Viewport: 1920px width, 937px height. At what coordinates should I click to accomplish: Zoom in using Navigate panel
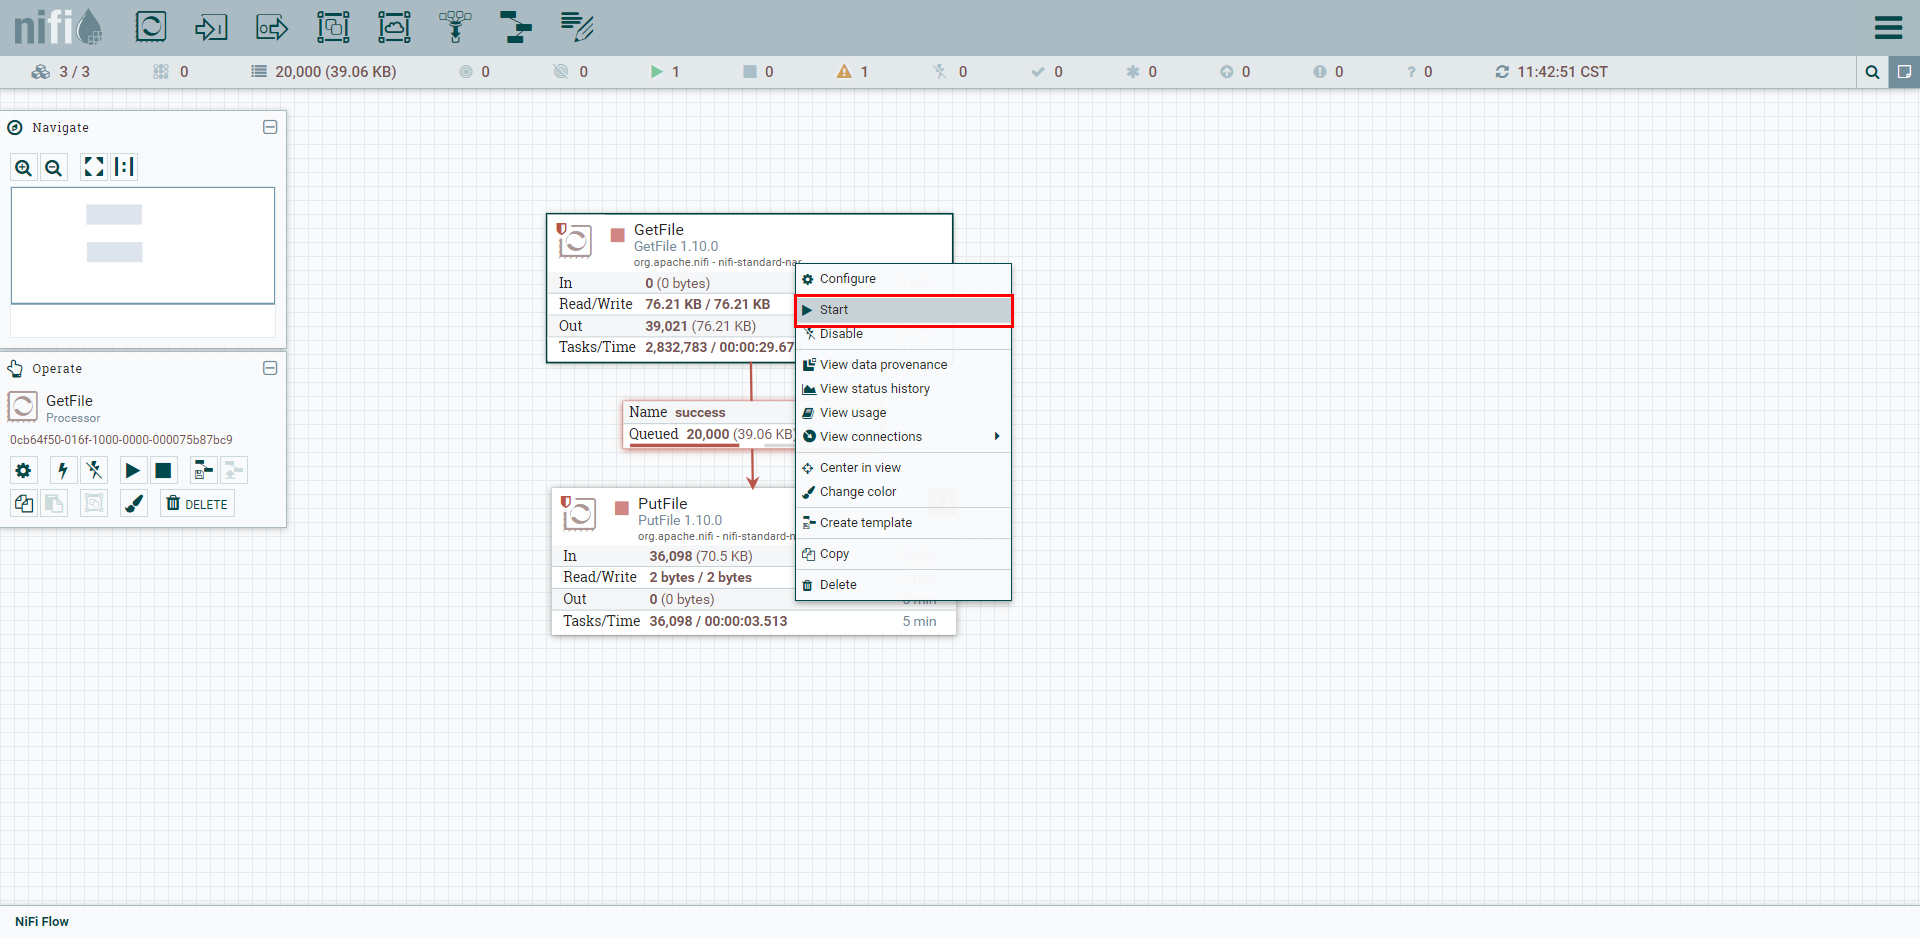pyautogui.click(x=24, y=168)
